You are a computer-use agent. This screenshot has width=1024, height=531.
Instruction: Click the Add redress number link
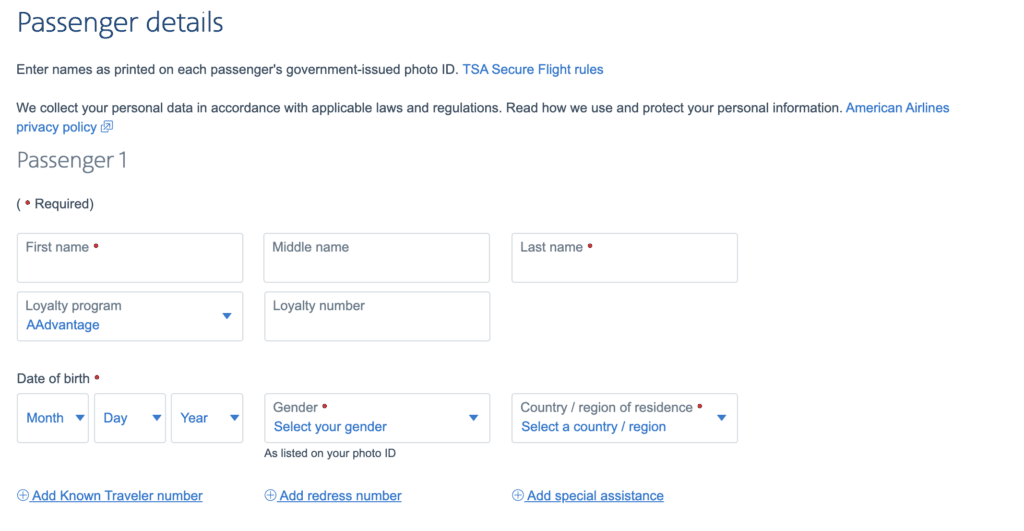tap(340, 496)
